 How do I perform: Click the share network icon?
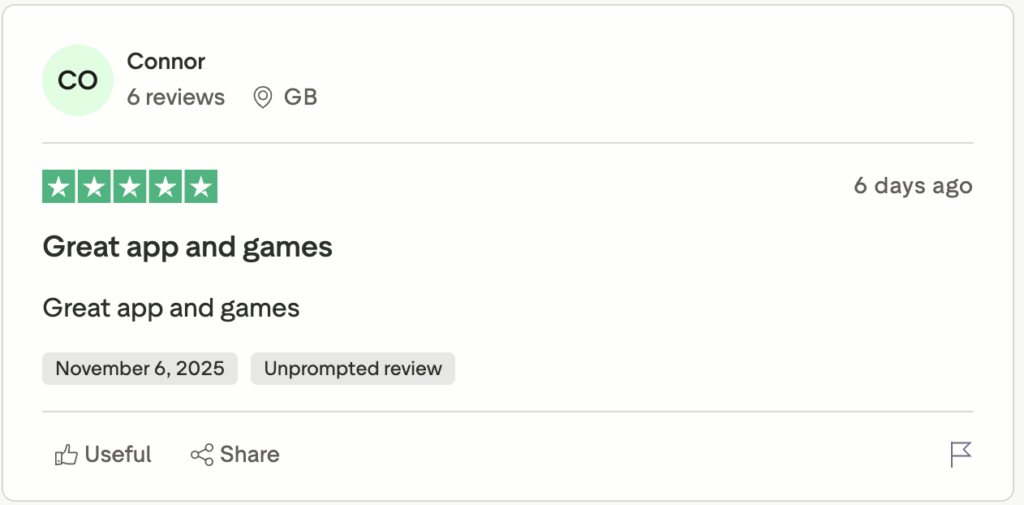click(x=202, y=455)
